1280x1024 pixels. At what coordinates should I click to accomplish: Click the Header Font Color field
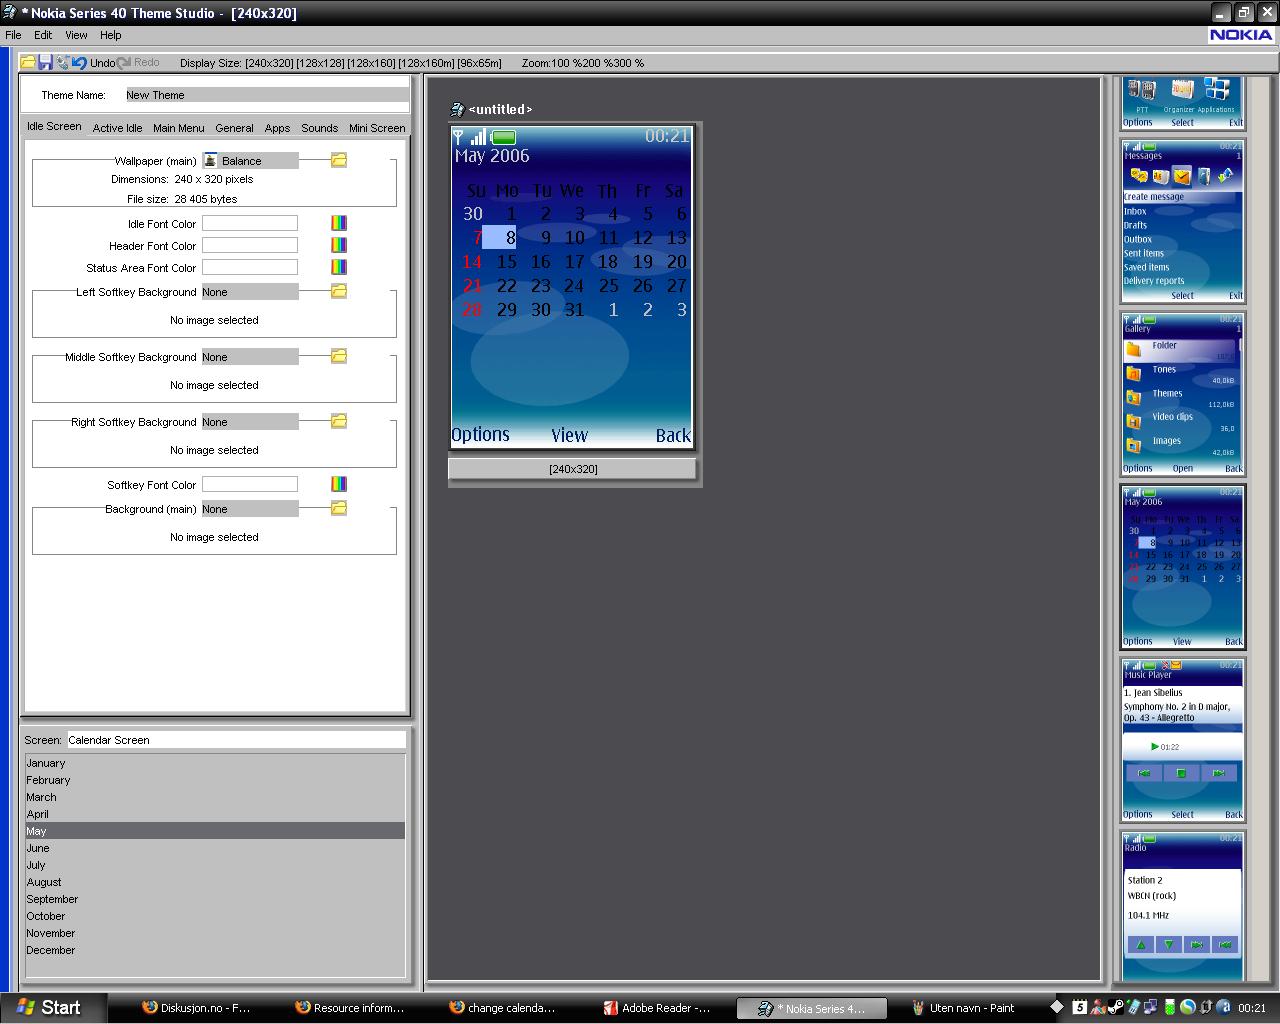[x=250, y=245]
